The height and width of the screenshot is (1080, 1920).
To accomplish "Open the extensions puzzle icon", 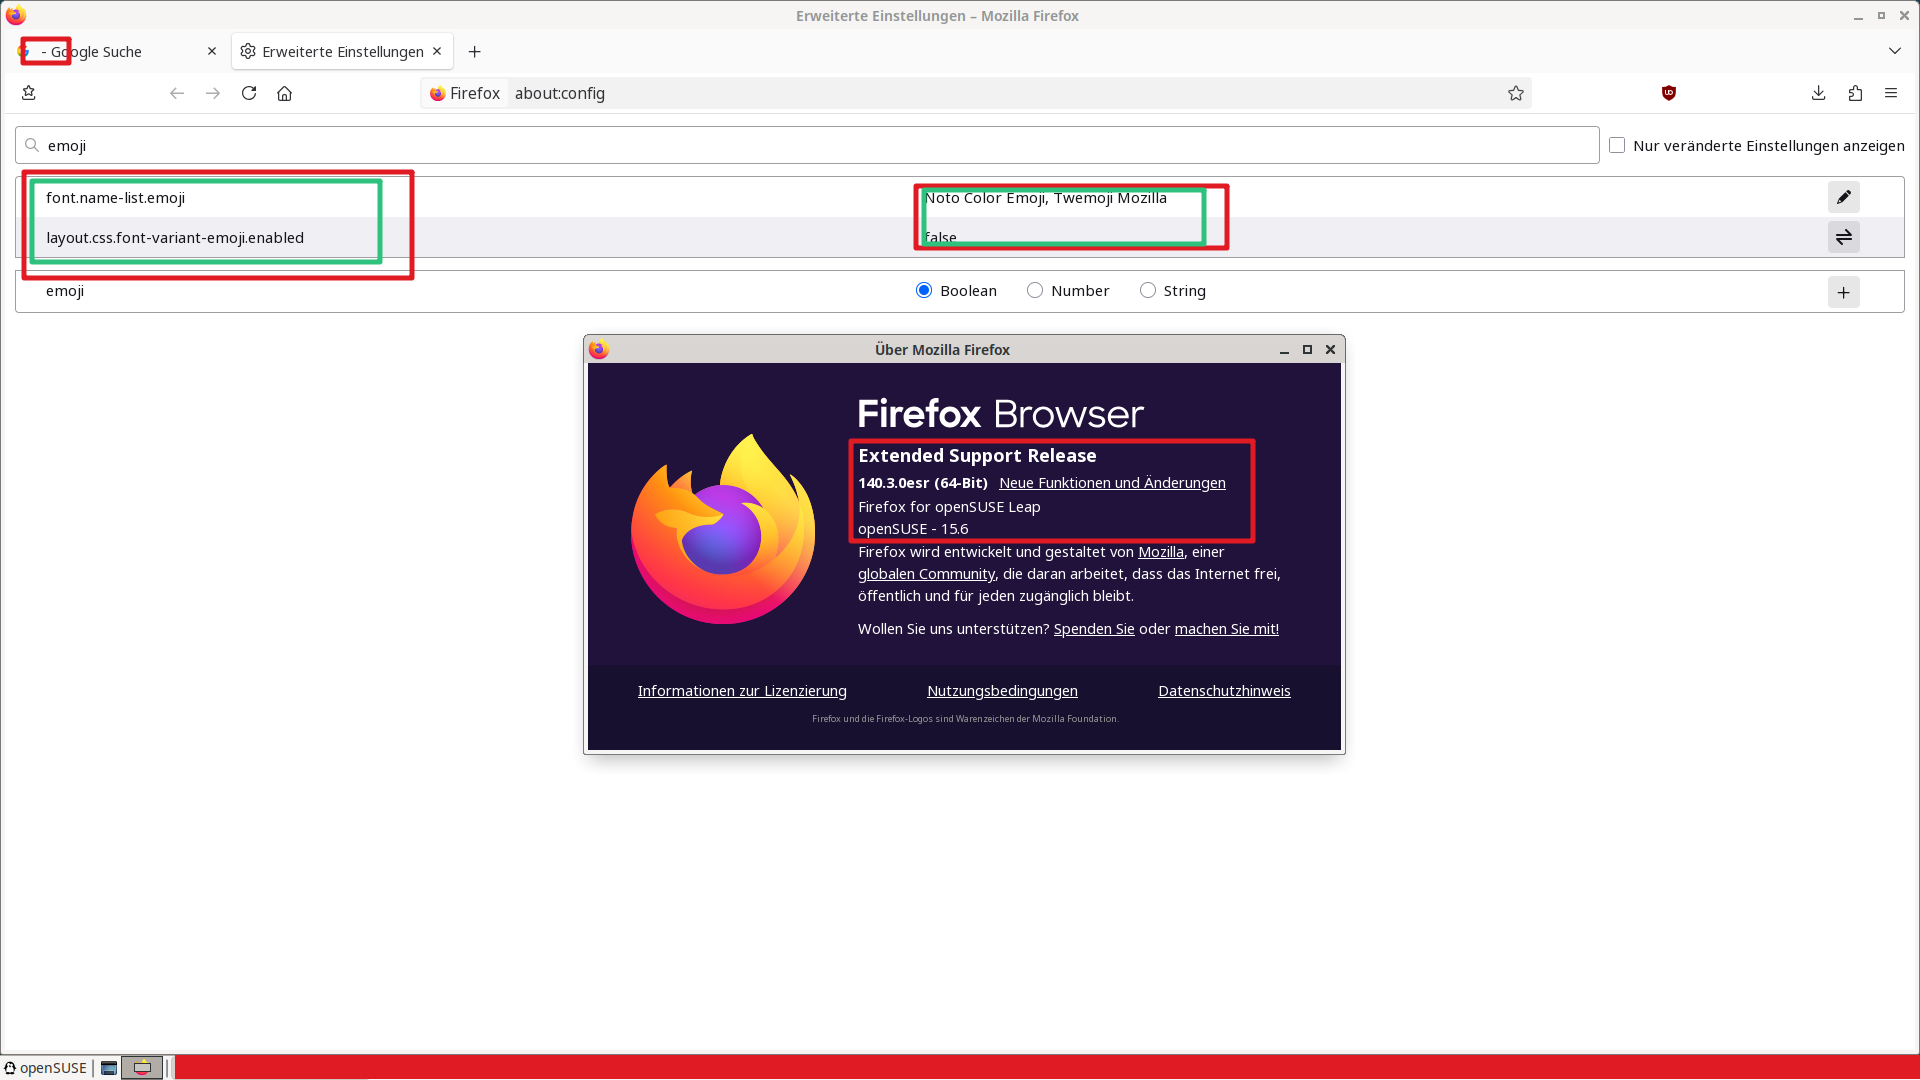I will click(1855, 93).
